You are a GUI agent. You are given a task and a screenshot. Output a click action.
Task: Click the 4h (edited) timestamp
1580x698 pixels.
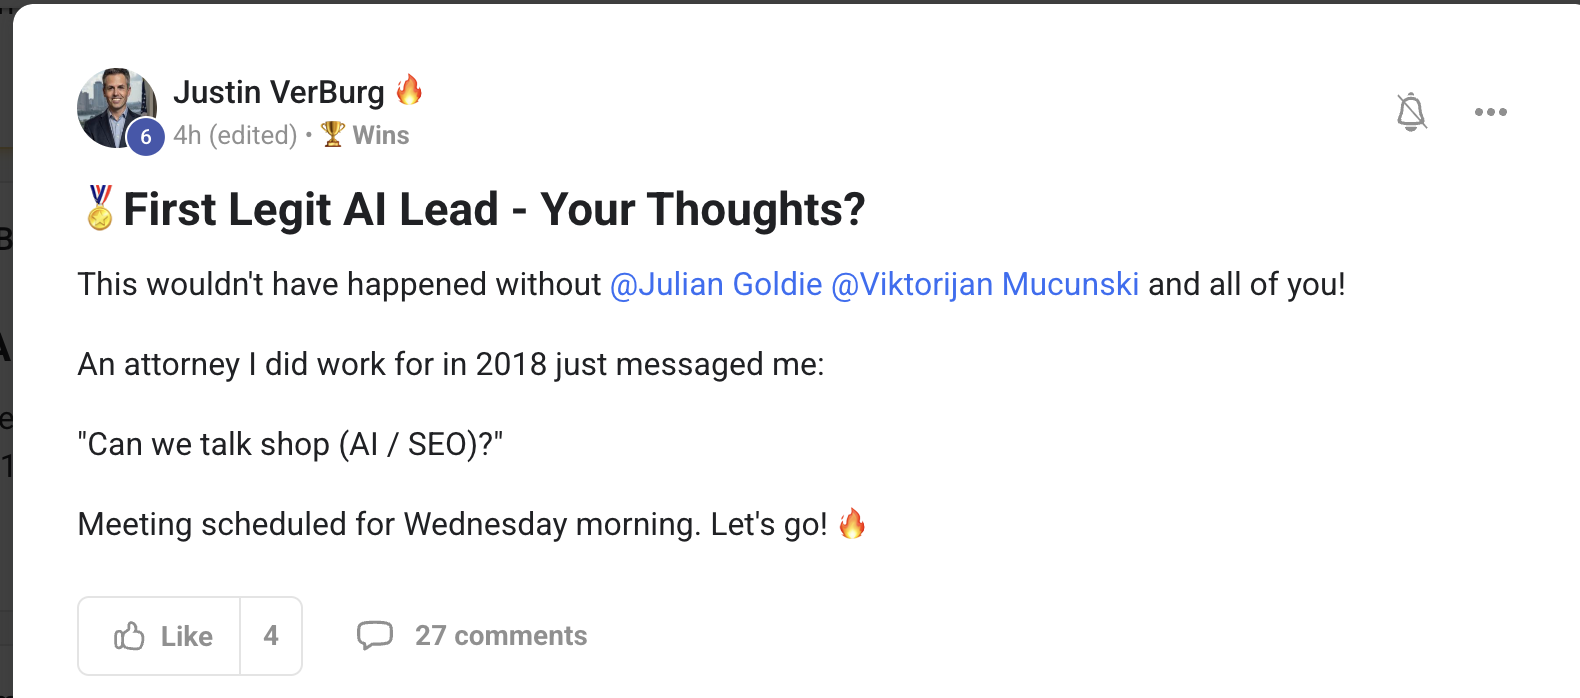coord(235,135)
